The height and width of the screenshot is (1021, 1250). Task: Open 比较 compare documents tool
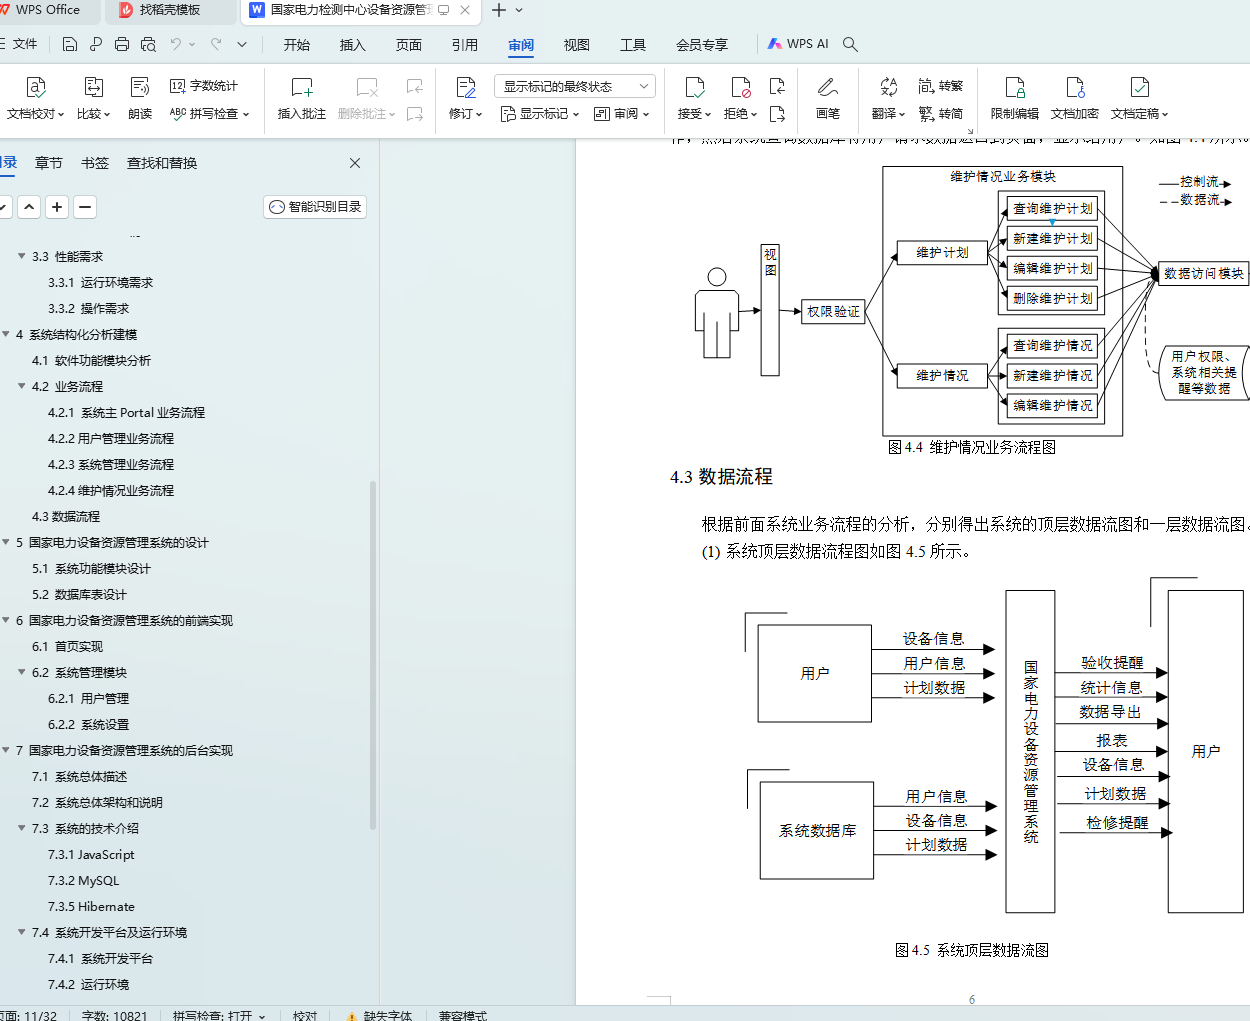(x=93, y=99)
